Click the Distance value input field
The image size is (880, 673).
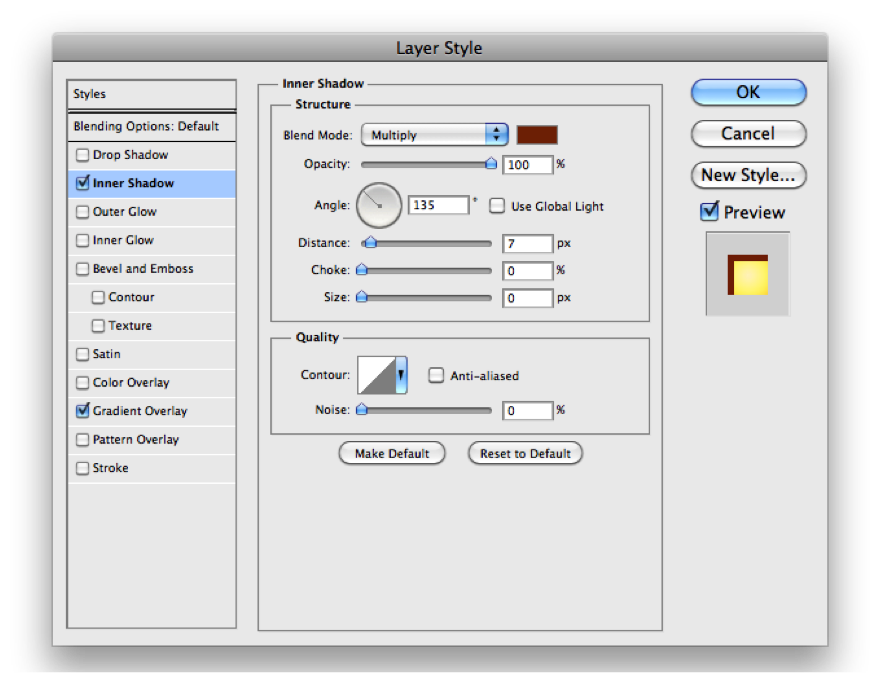528,243
